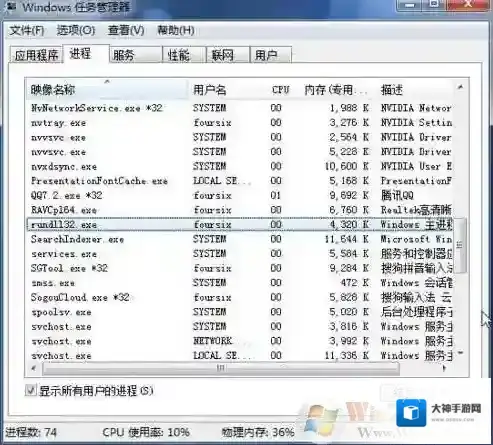The height and width of the screenshot is (445, 493).
Task: Click 腾讯QQ description cell
Action: click(x=397, y=195)
